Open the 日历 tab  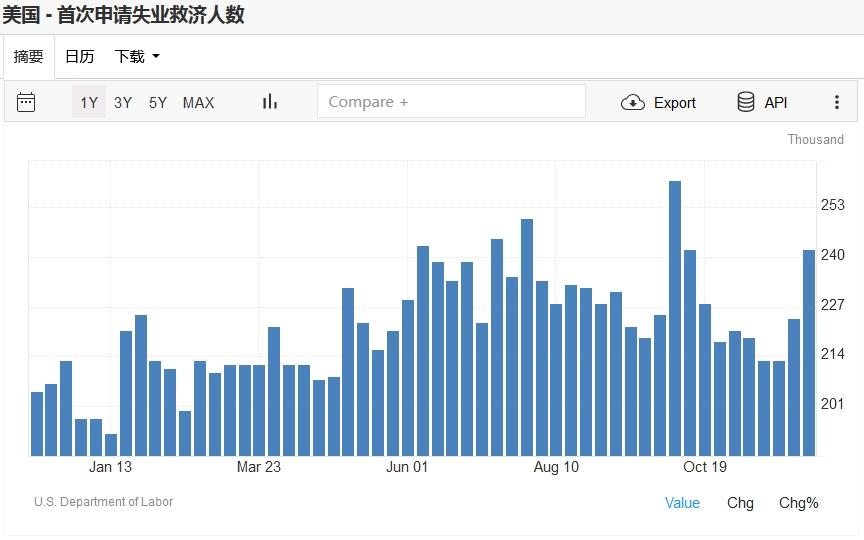[80, 57]
